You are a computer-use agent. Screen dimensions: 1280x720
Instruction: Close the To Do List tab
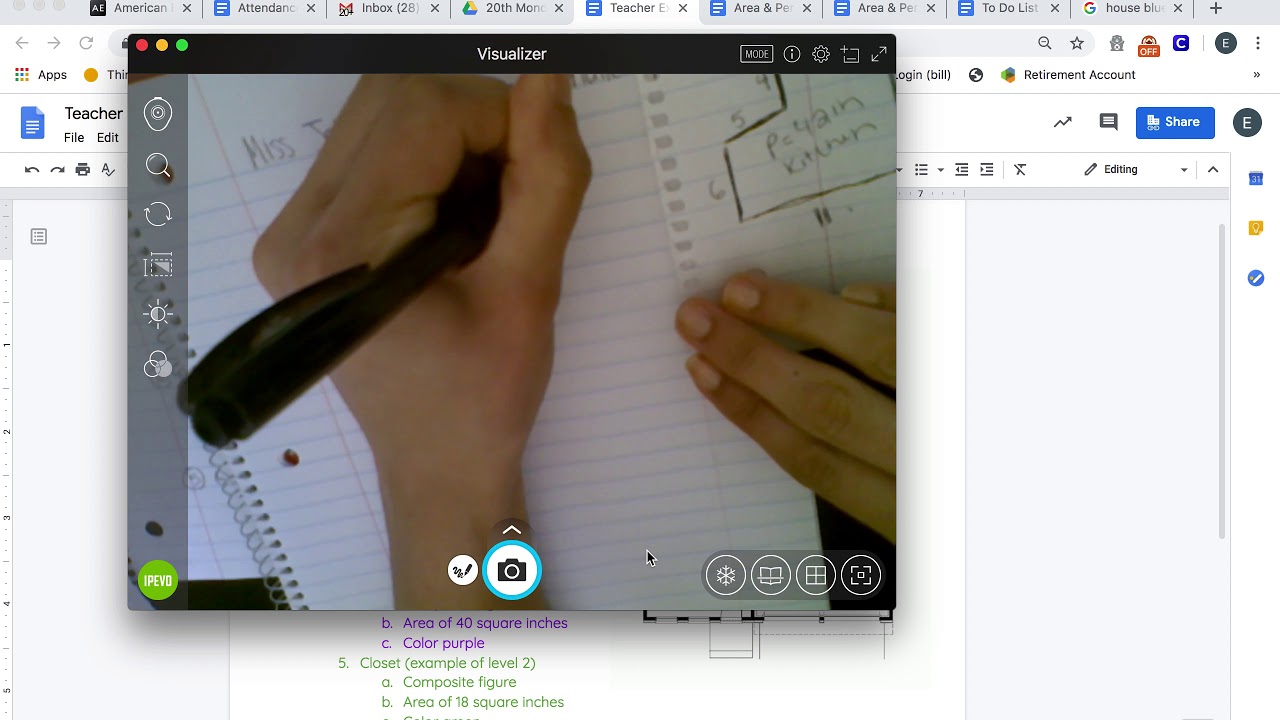pyautogui.click(x=1054, y=9)
